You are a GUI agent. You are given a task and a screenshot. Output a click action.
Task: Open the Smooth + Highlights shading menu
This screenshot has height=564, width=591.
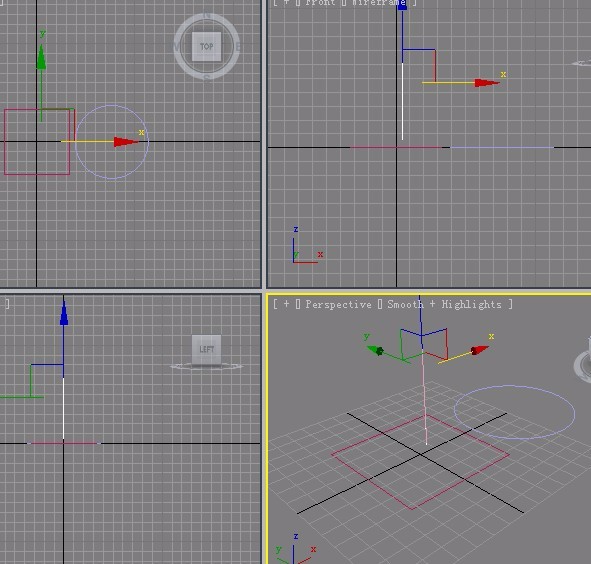(x=444, y=304)
